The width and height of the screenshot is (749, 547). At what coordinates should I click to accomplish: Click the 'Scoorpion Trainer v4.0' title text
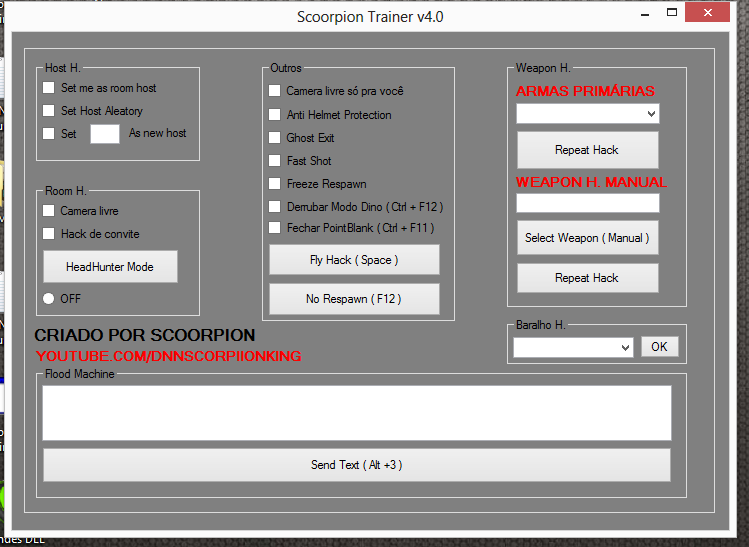tap(370, 17)
